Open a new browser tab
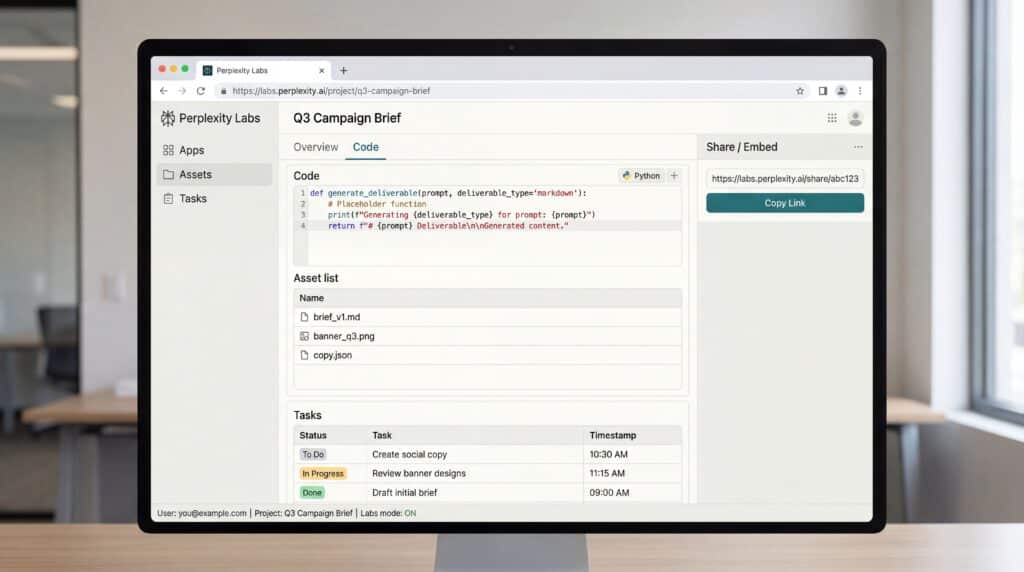This screenshot has height=572, width=1024. click(344, 71)
